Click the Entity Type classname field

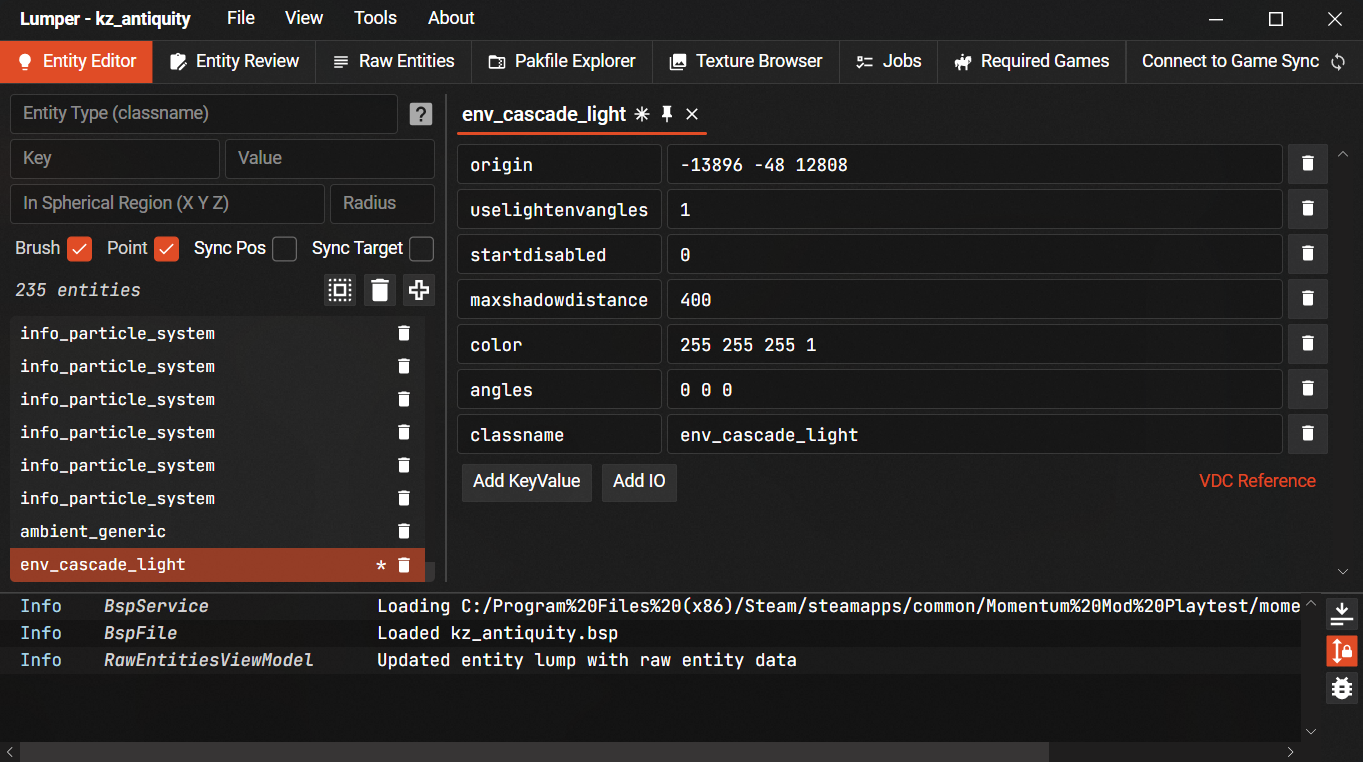click(x=204, y=114)
